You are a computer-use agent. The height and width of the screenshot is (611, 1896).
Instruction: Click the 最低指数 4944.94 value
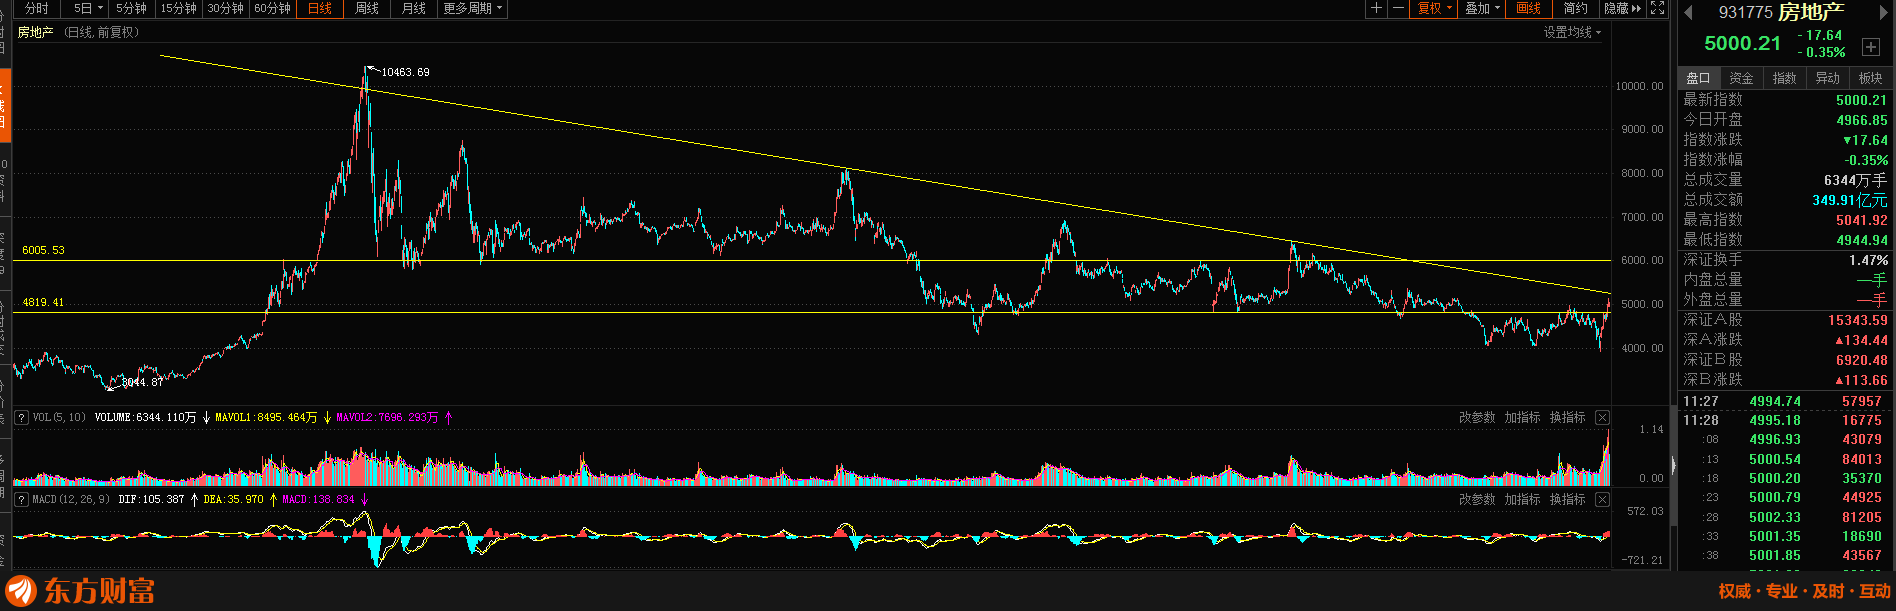click(1862, 240)
